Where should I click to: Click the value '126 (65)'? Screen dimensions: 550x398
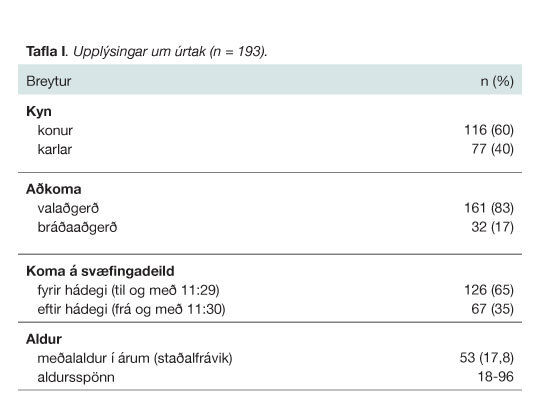tap(489, 290)
